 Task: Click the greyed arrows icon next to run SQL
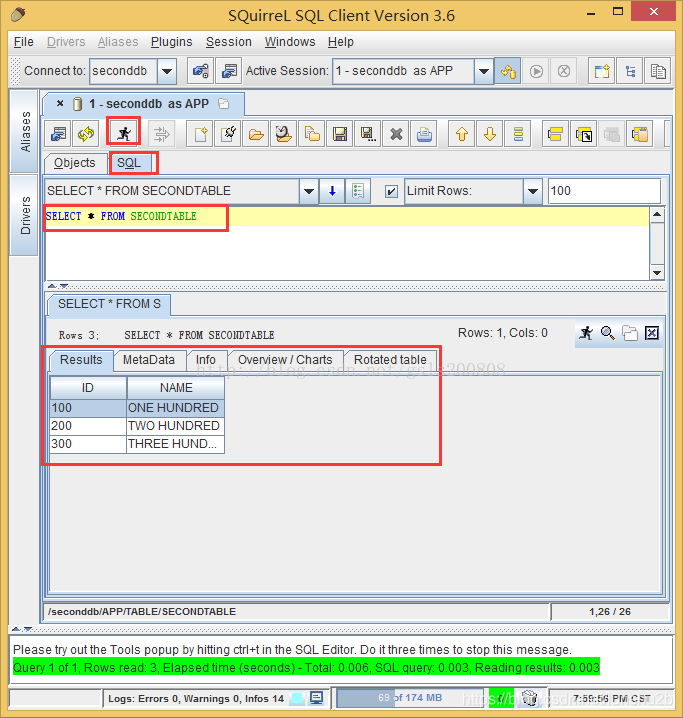(162, 134)
